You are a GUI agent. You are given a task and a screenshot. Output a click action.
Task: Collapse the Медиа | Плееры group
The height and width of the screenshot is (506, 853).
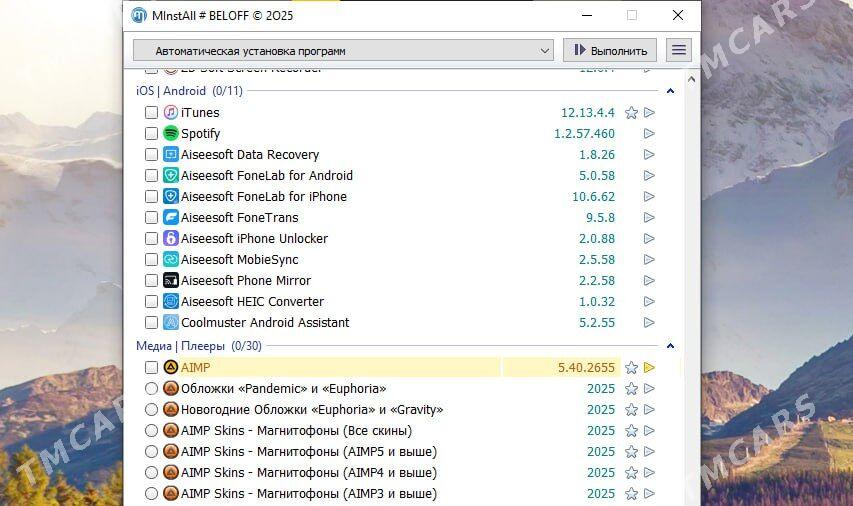pos(670,346)
